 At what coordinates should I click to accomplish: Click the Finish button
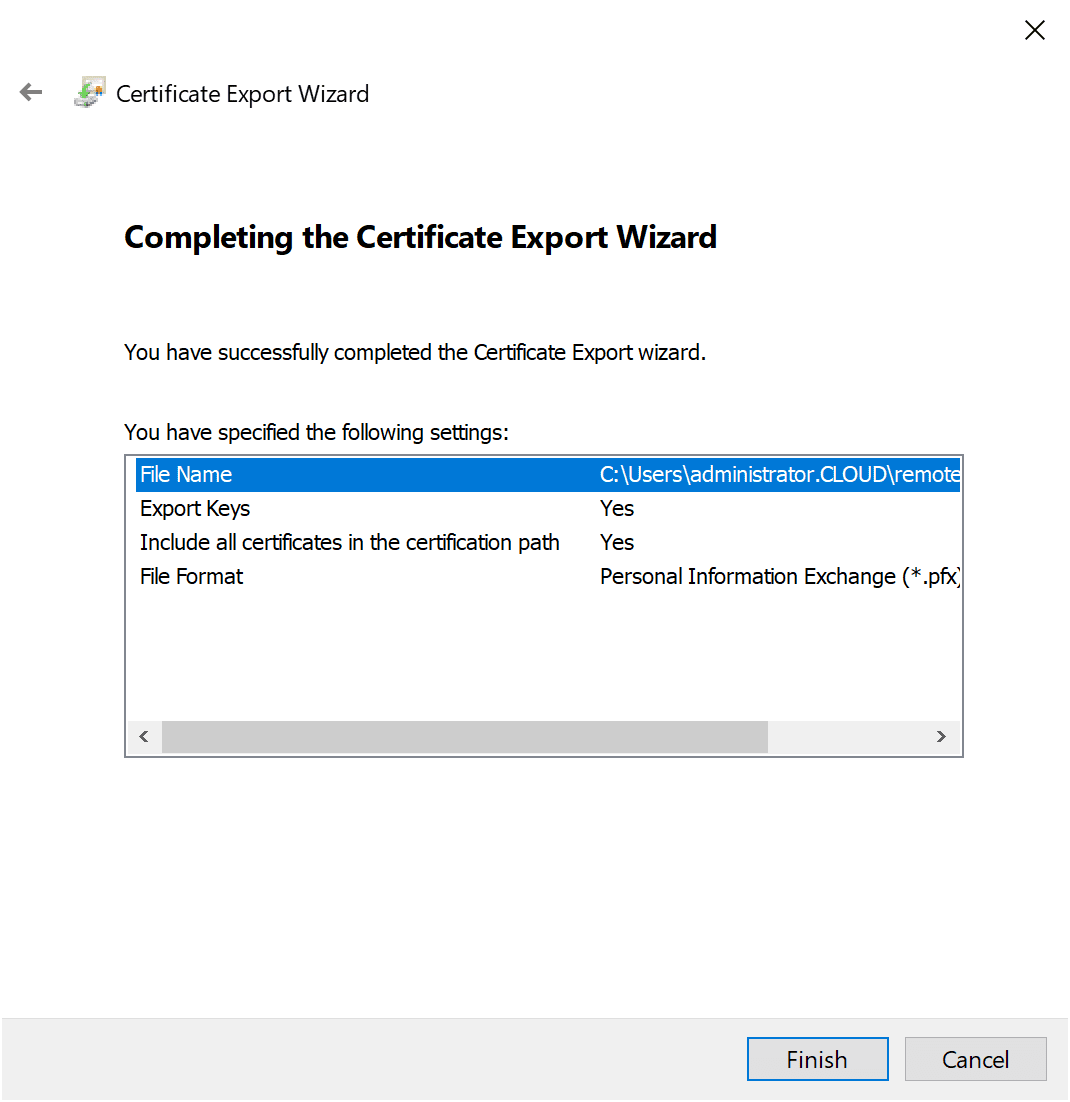tap(817, 1058)
